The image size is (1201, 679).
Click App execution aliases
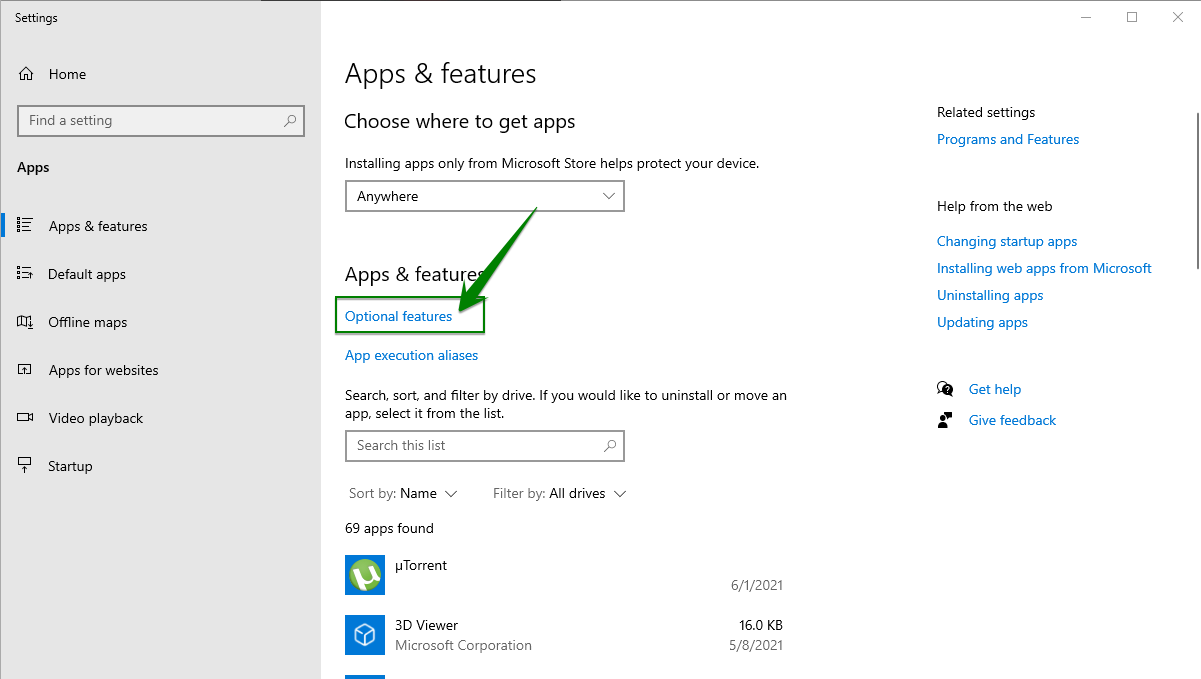tap(411, 355)
